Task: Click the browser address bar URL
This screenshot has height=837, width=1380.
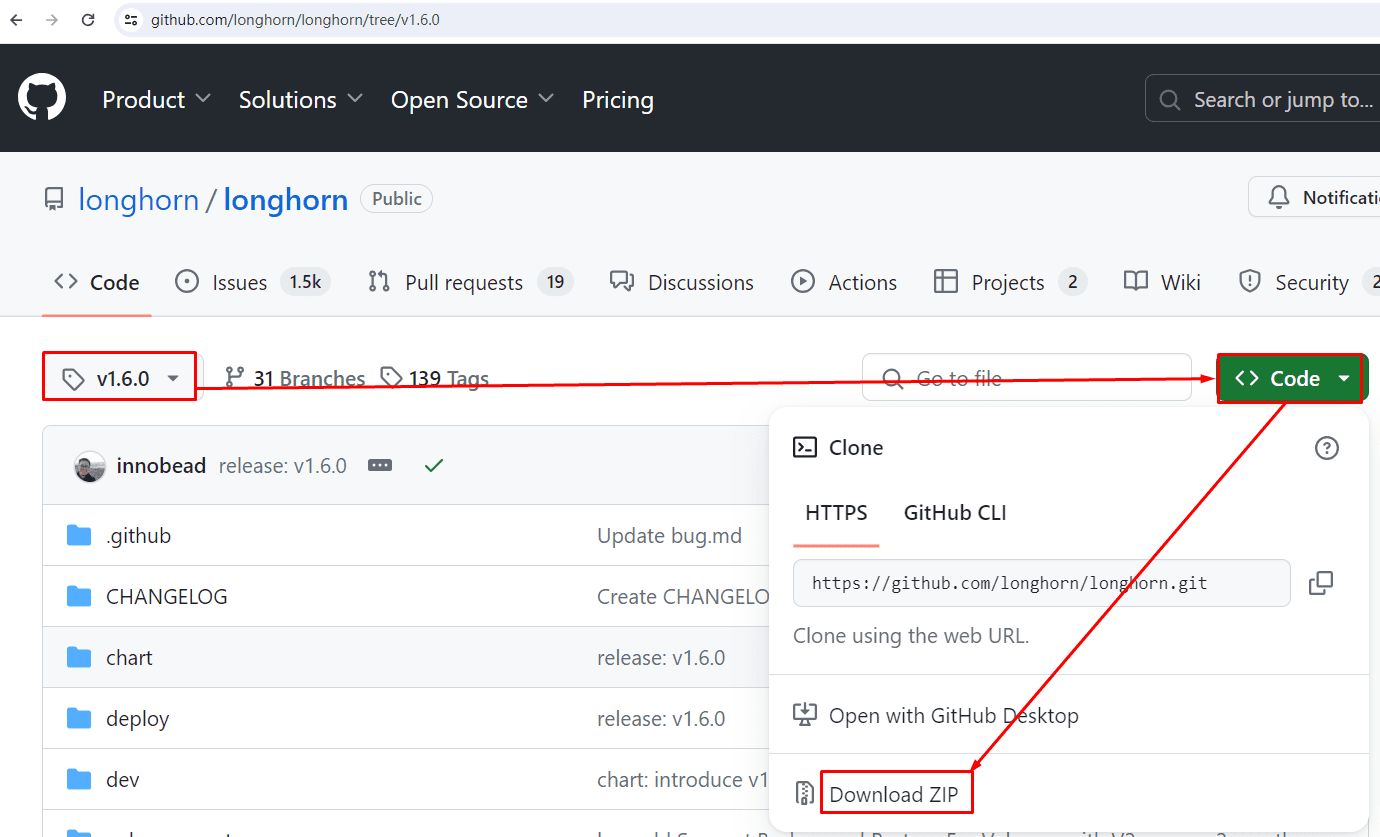Action: (x=295, y=20)
